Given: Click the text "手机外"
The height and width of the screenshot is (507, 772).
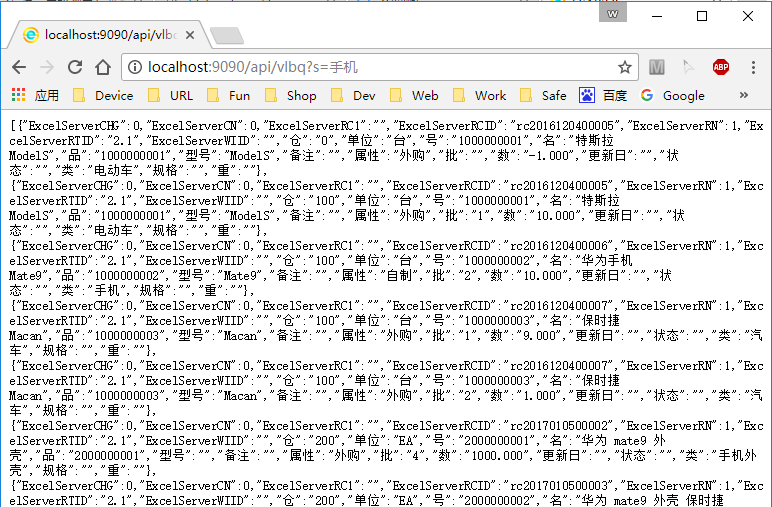Looking at the screenshot, I should coord(737,456).
